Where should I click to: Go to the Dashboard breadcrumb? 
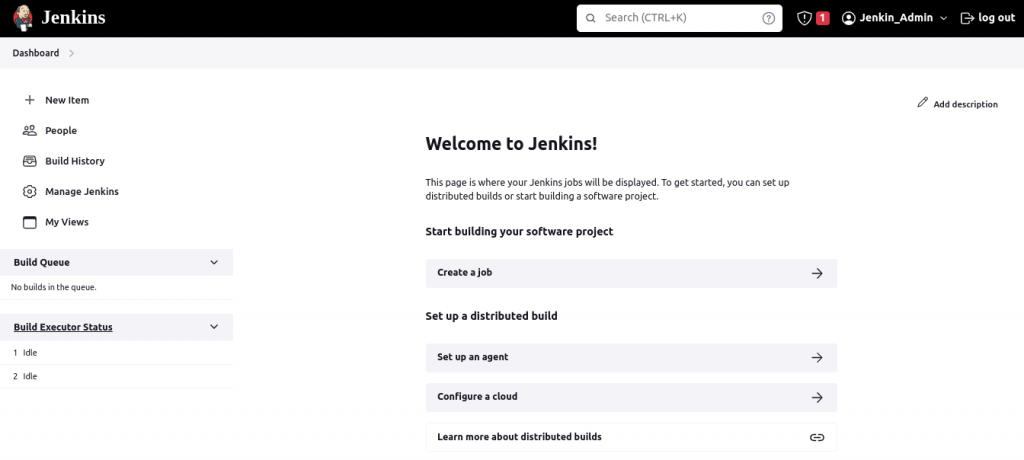pos(36,53)
